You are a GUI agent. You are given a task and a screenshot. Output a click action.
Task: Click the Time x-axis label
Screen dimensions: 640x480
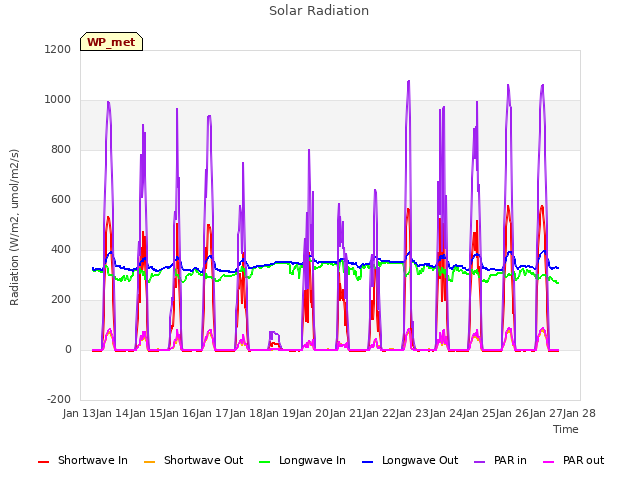[565, 429]
